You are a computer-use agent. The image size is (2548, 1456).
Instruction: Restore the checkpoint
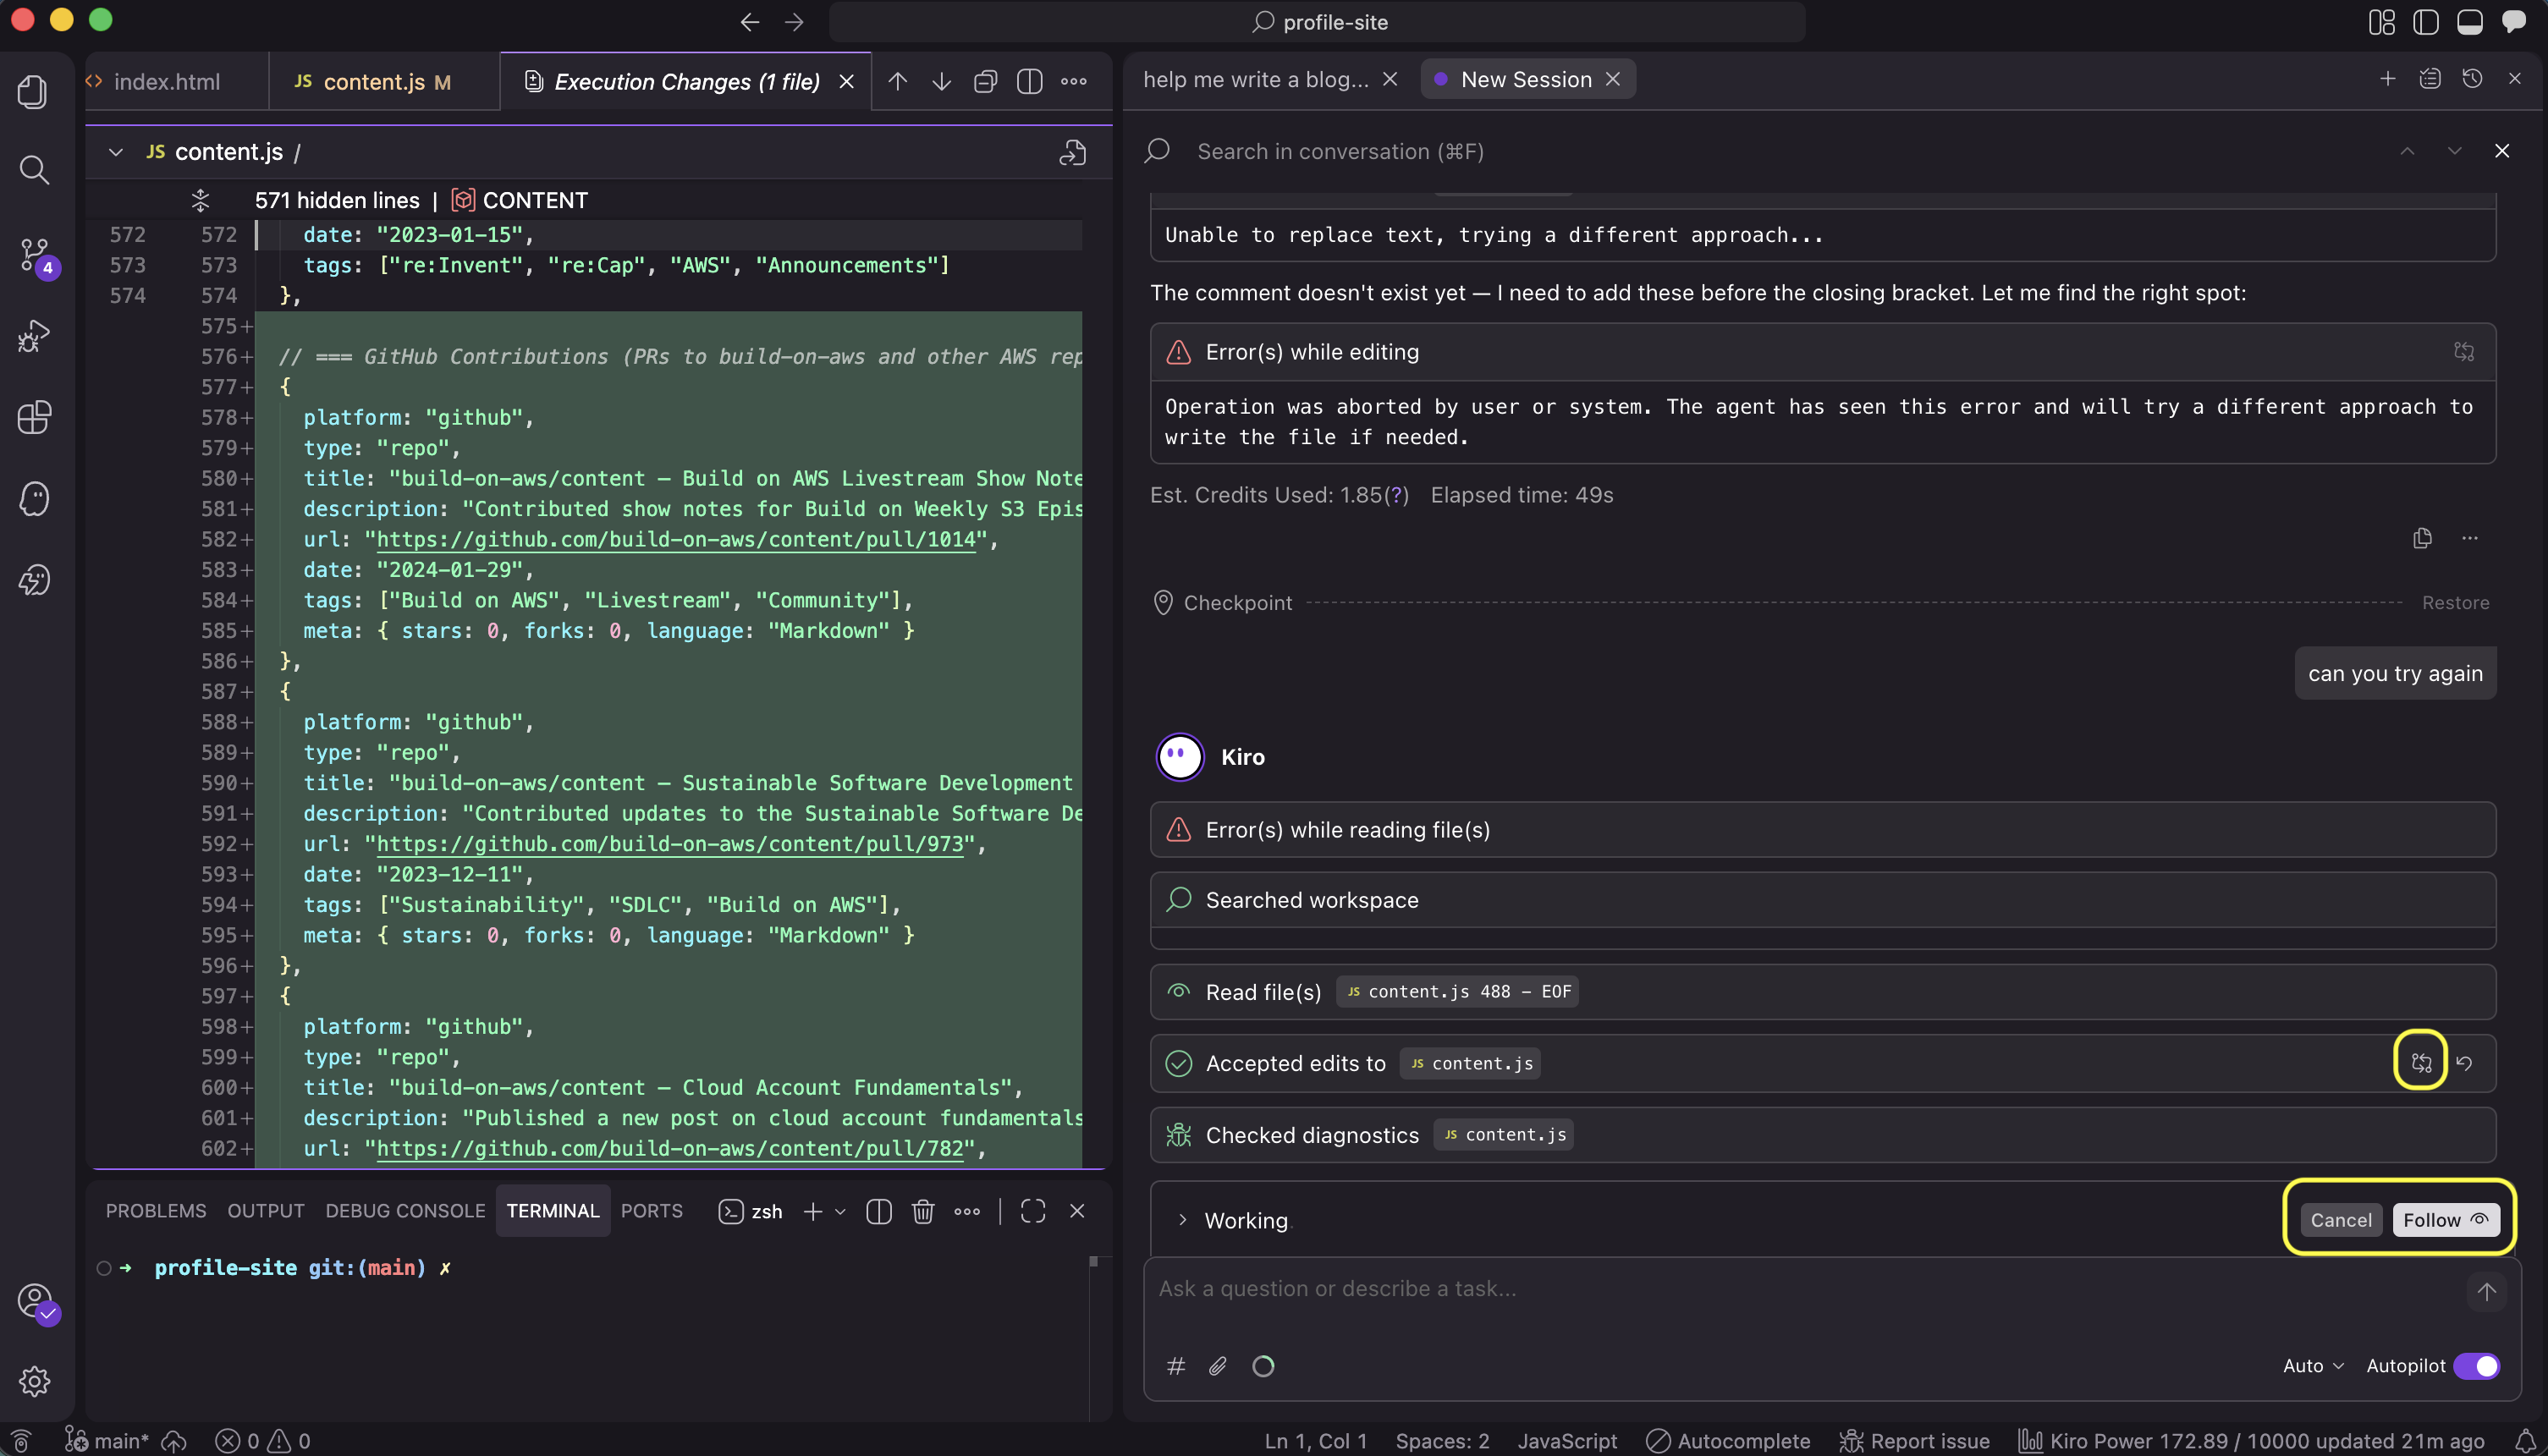click(x=2455, y=603)
